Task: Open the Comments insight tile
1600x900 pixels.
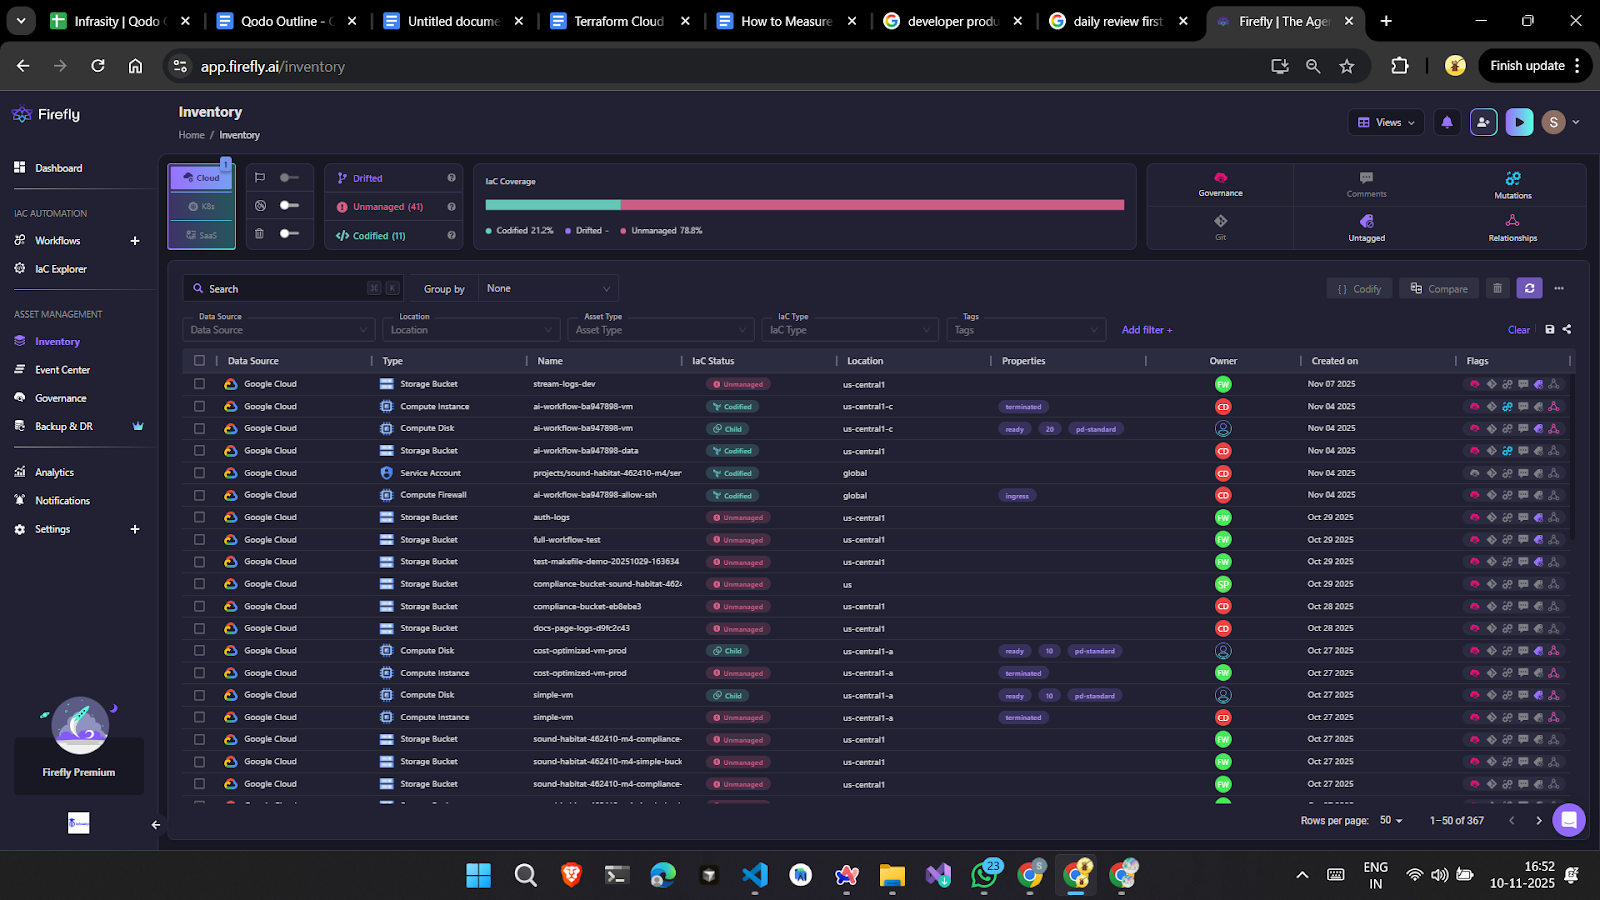Action: (1366, 185)
